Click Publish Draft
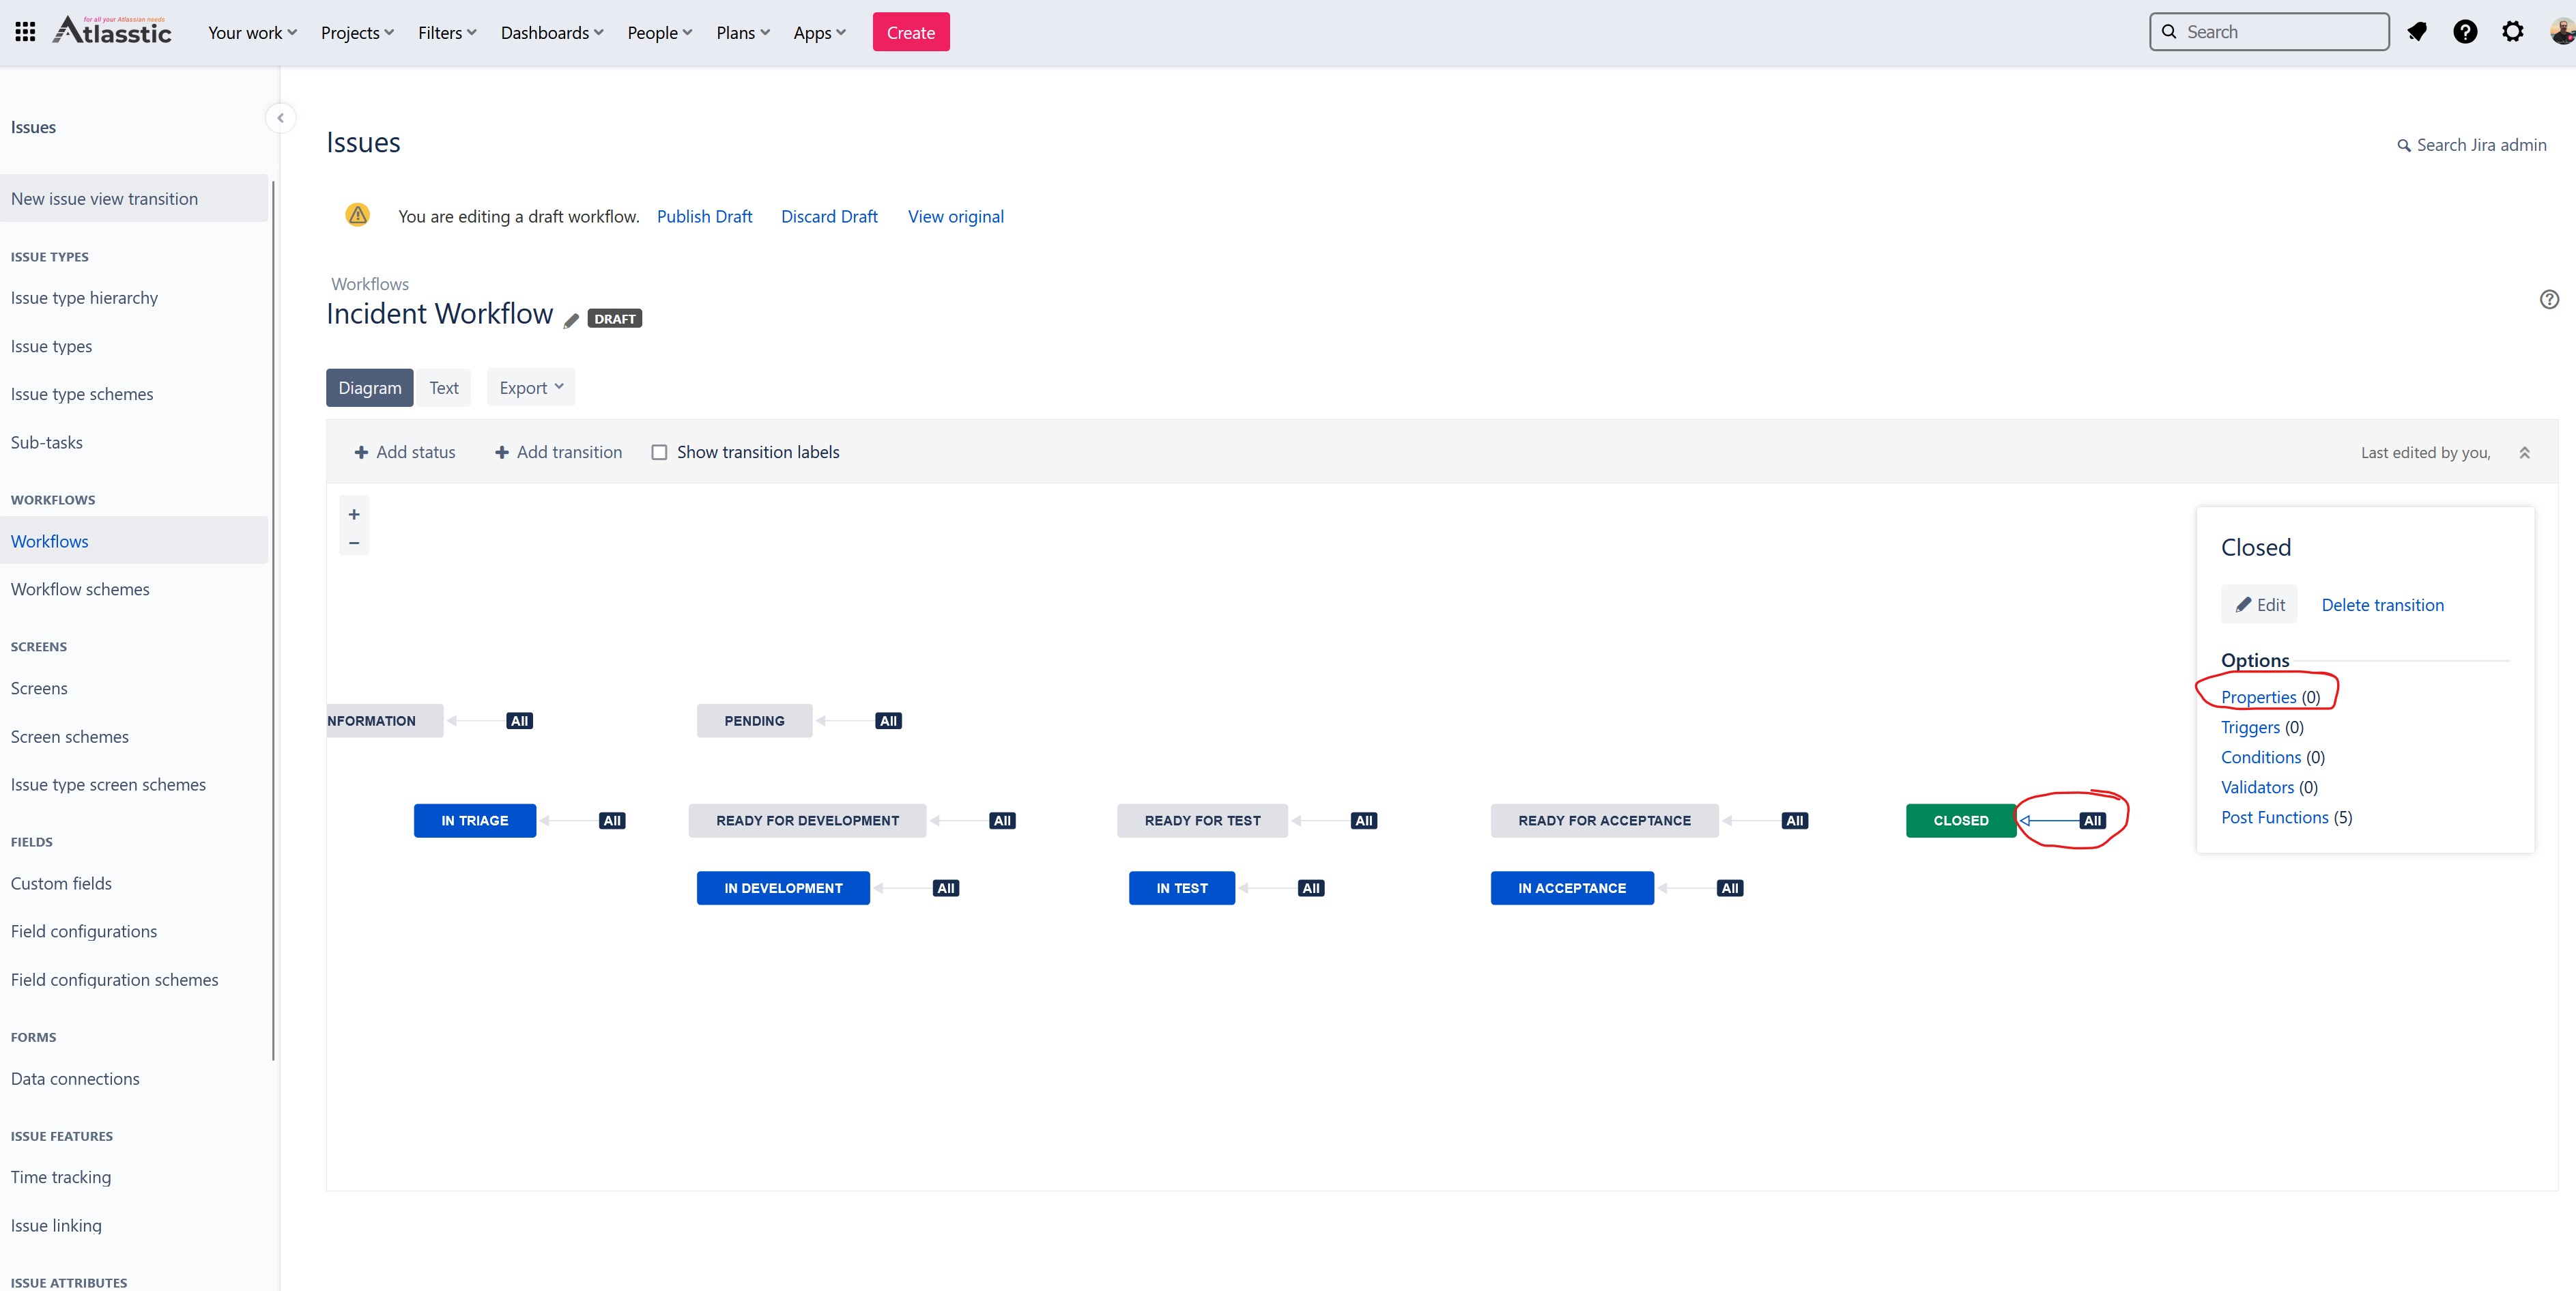This screenshot has width=2576, height=1291. 704,216
